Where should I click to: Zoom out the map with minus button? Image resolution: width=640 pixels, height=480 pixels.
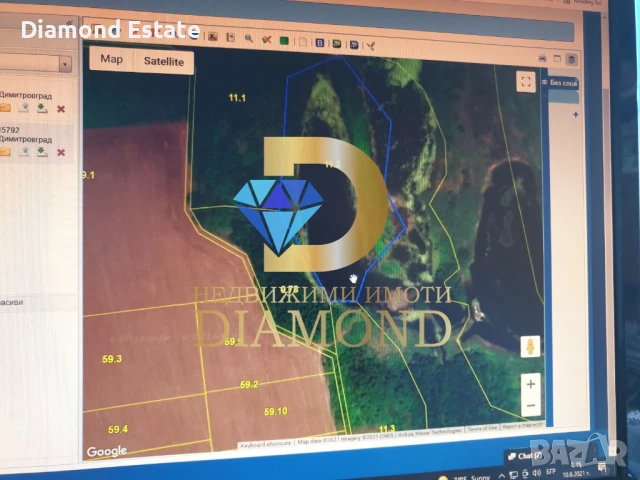(531, 405)
